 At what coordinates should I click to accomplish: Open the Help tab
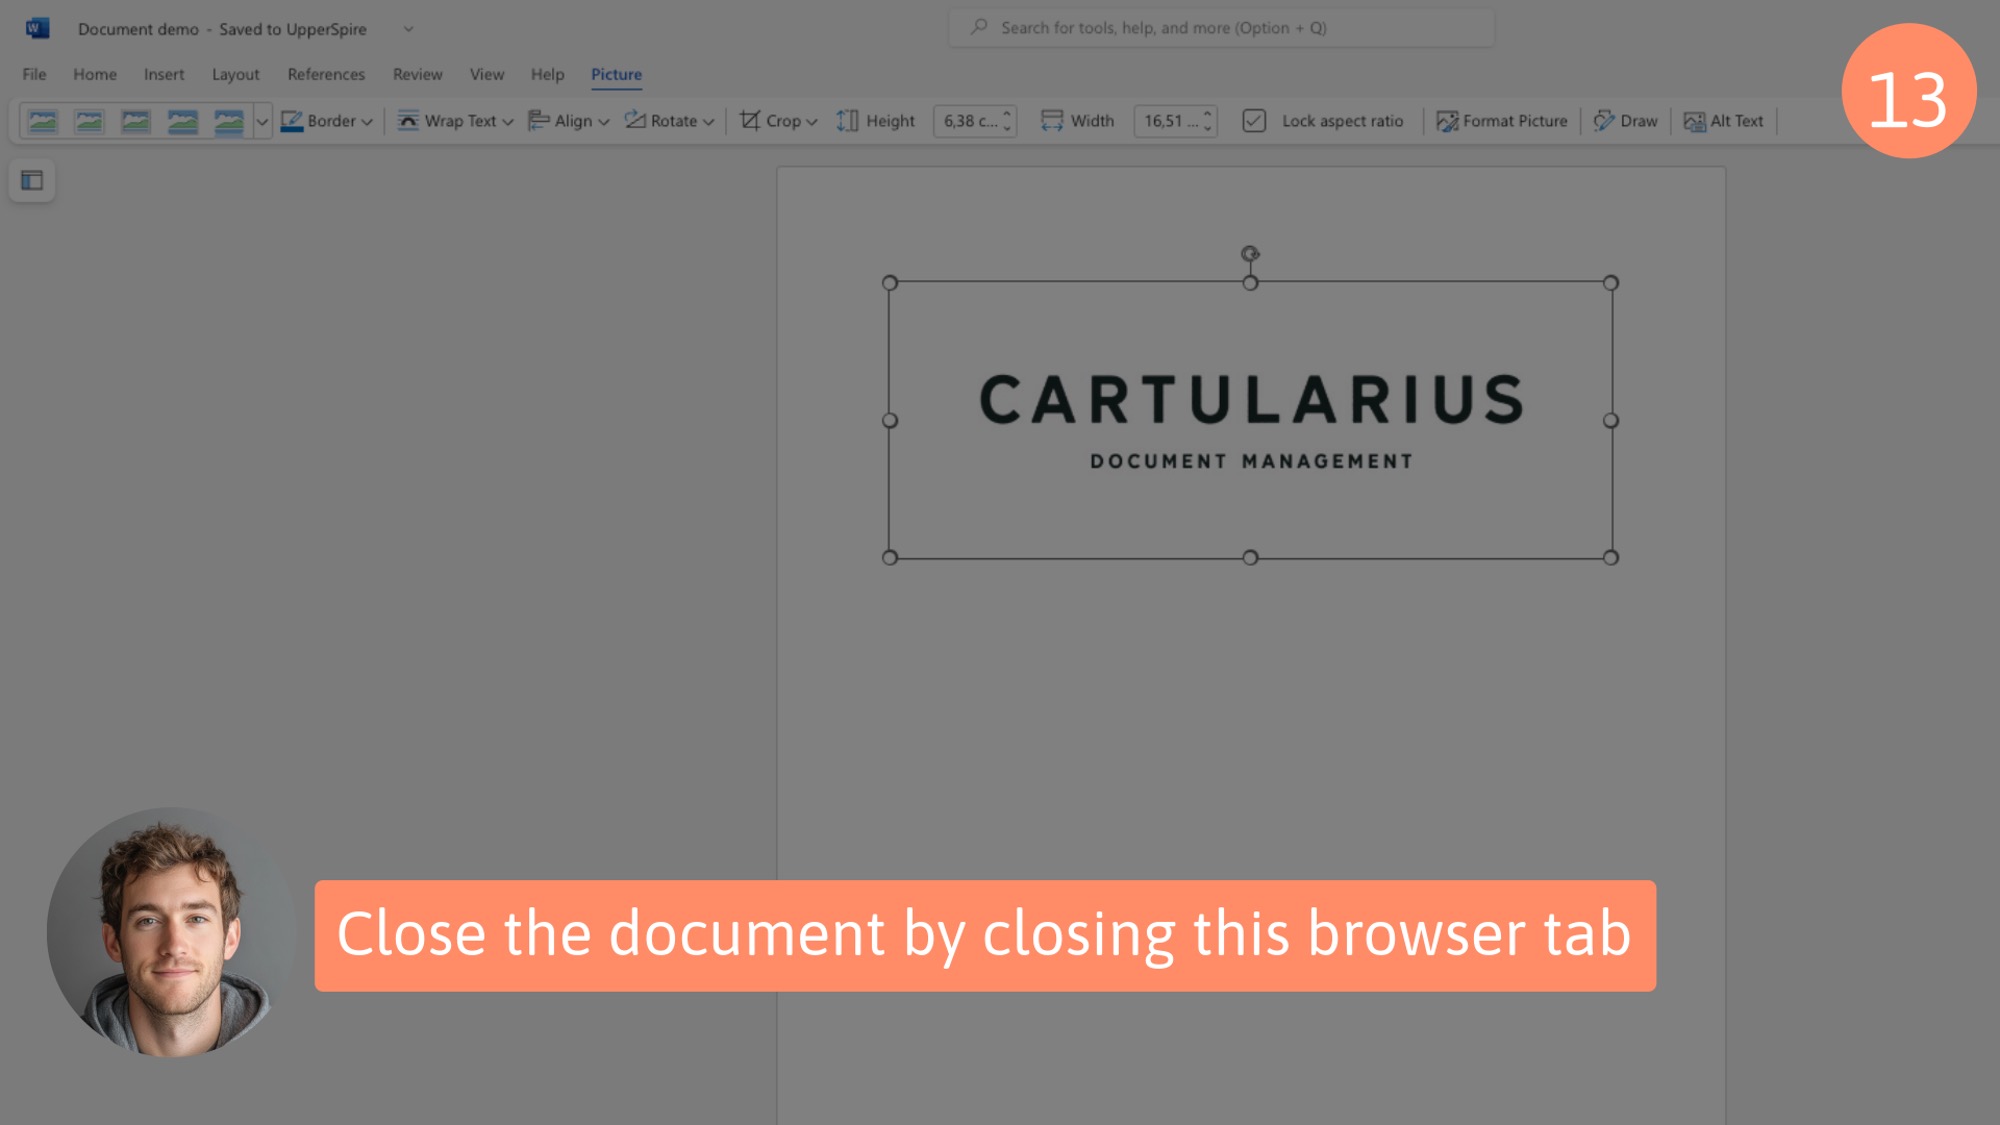click(x=547, y=74)
